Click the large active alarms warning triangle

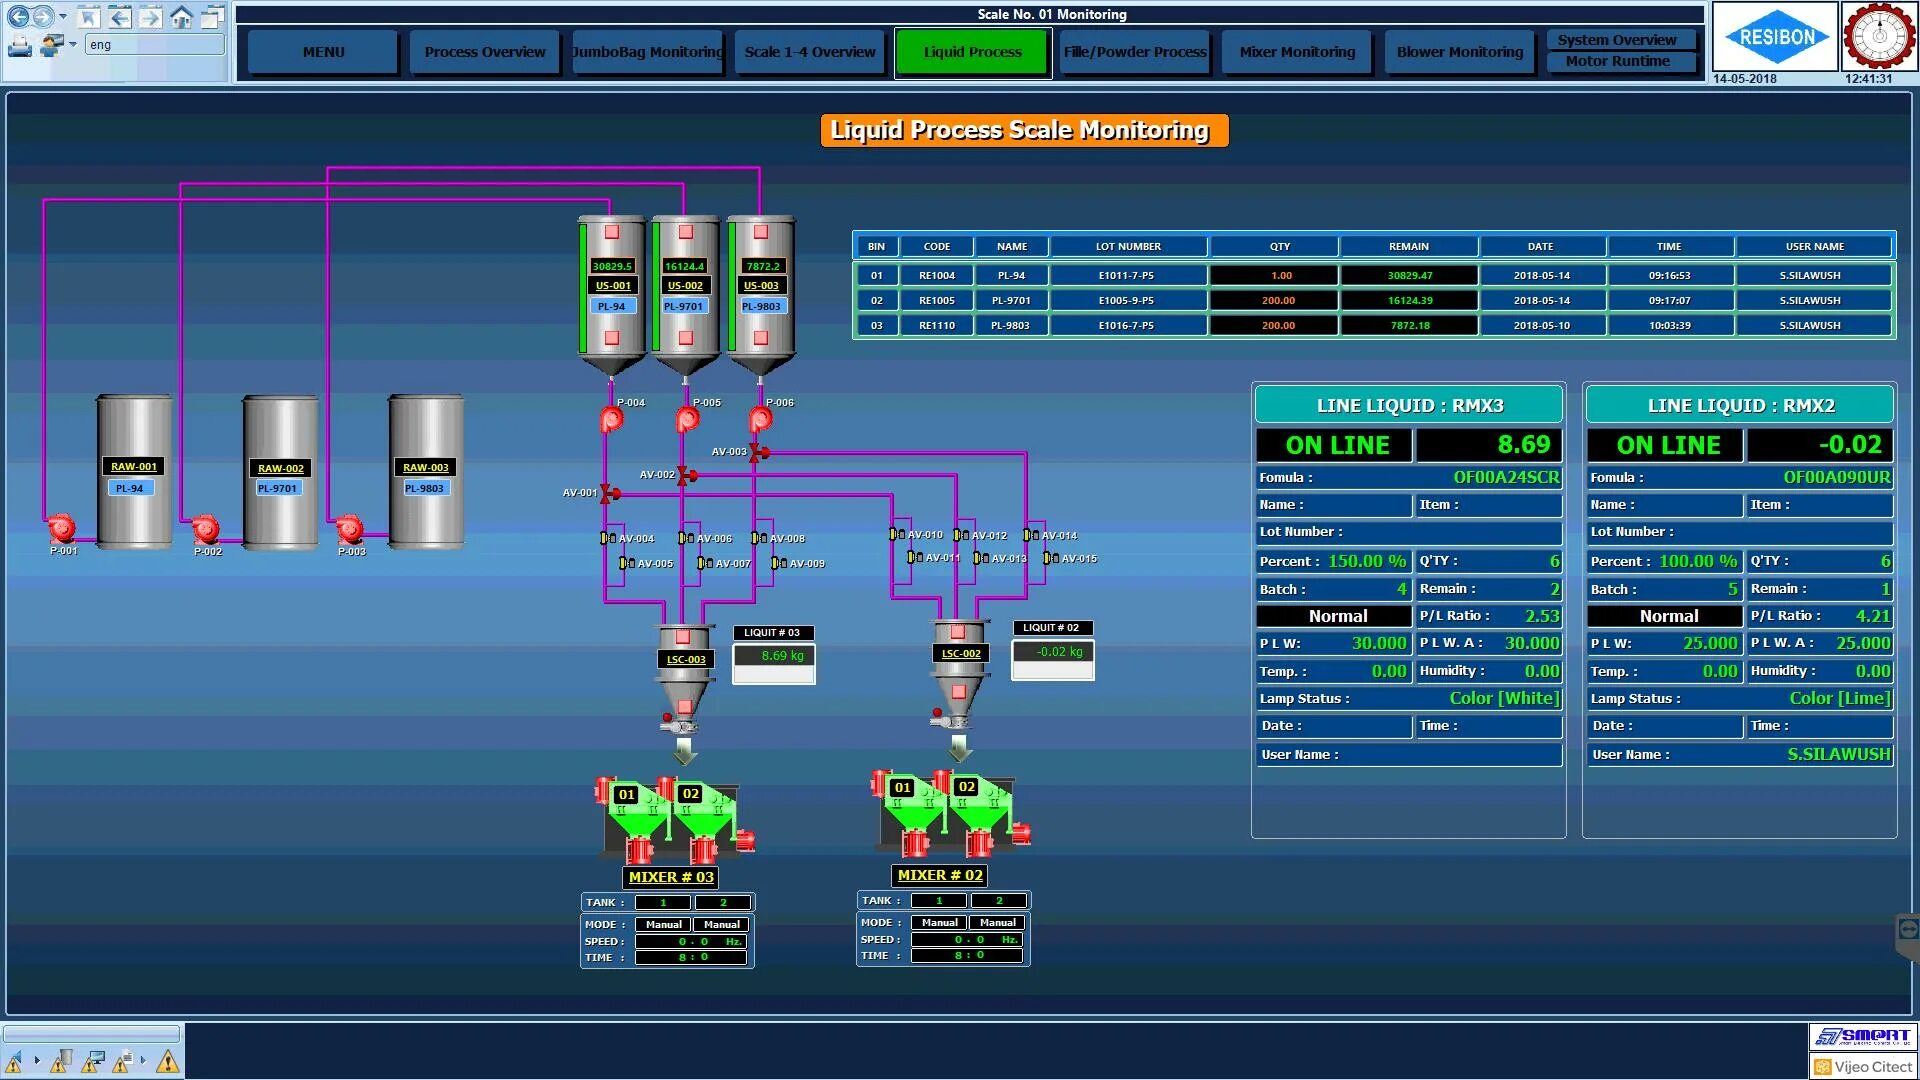tap(167, 1061)
